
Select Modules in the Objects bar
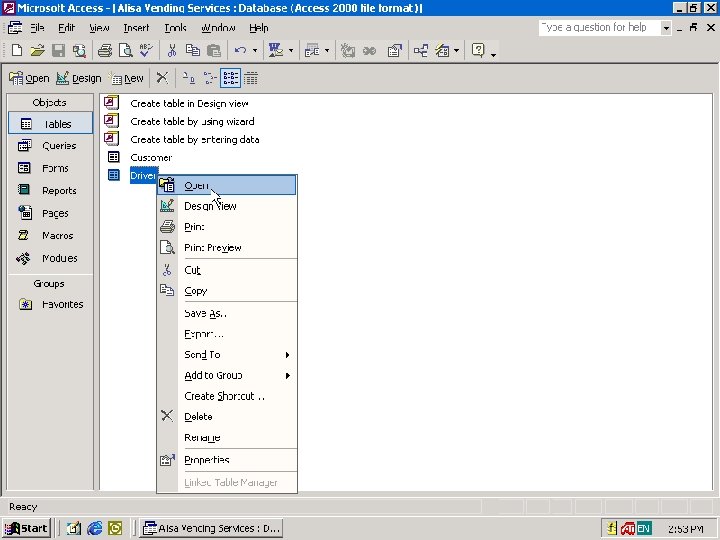pyautogui.click(x=51, y=258)
